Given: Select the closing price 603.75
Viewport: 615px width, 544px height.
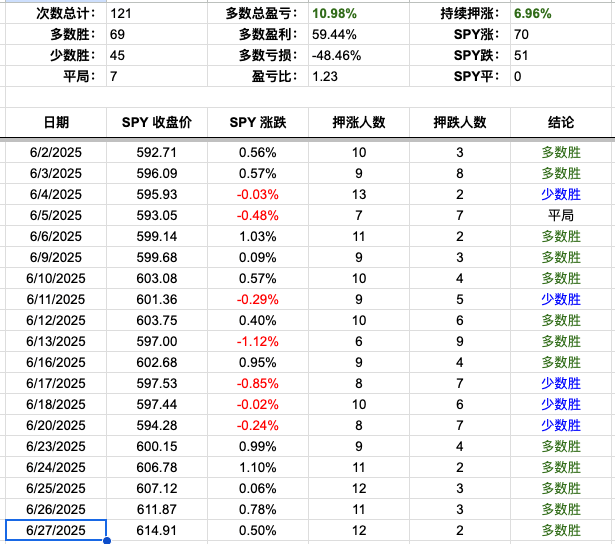Looking at the screenshot, I should 157,320.
